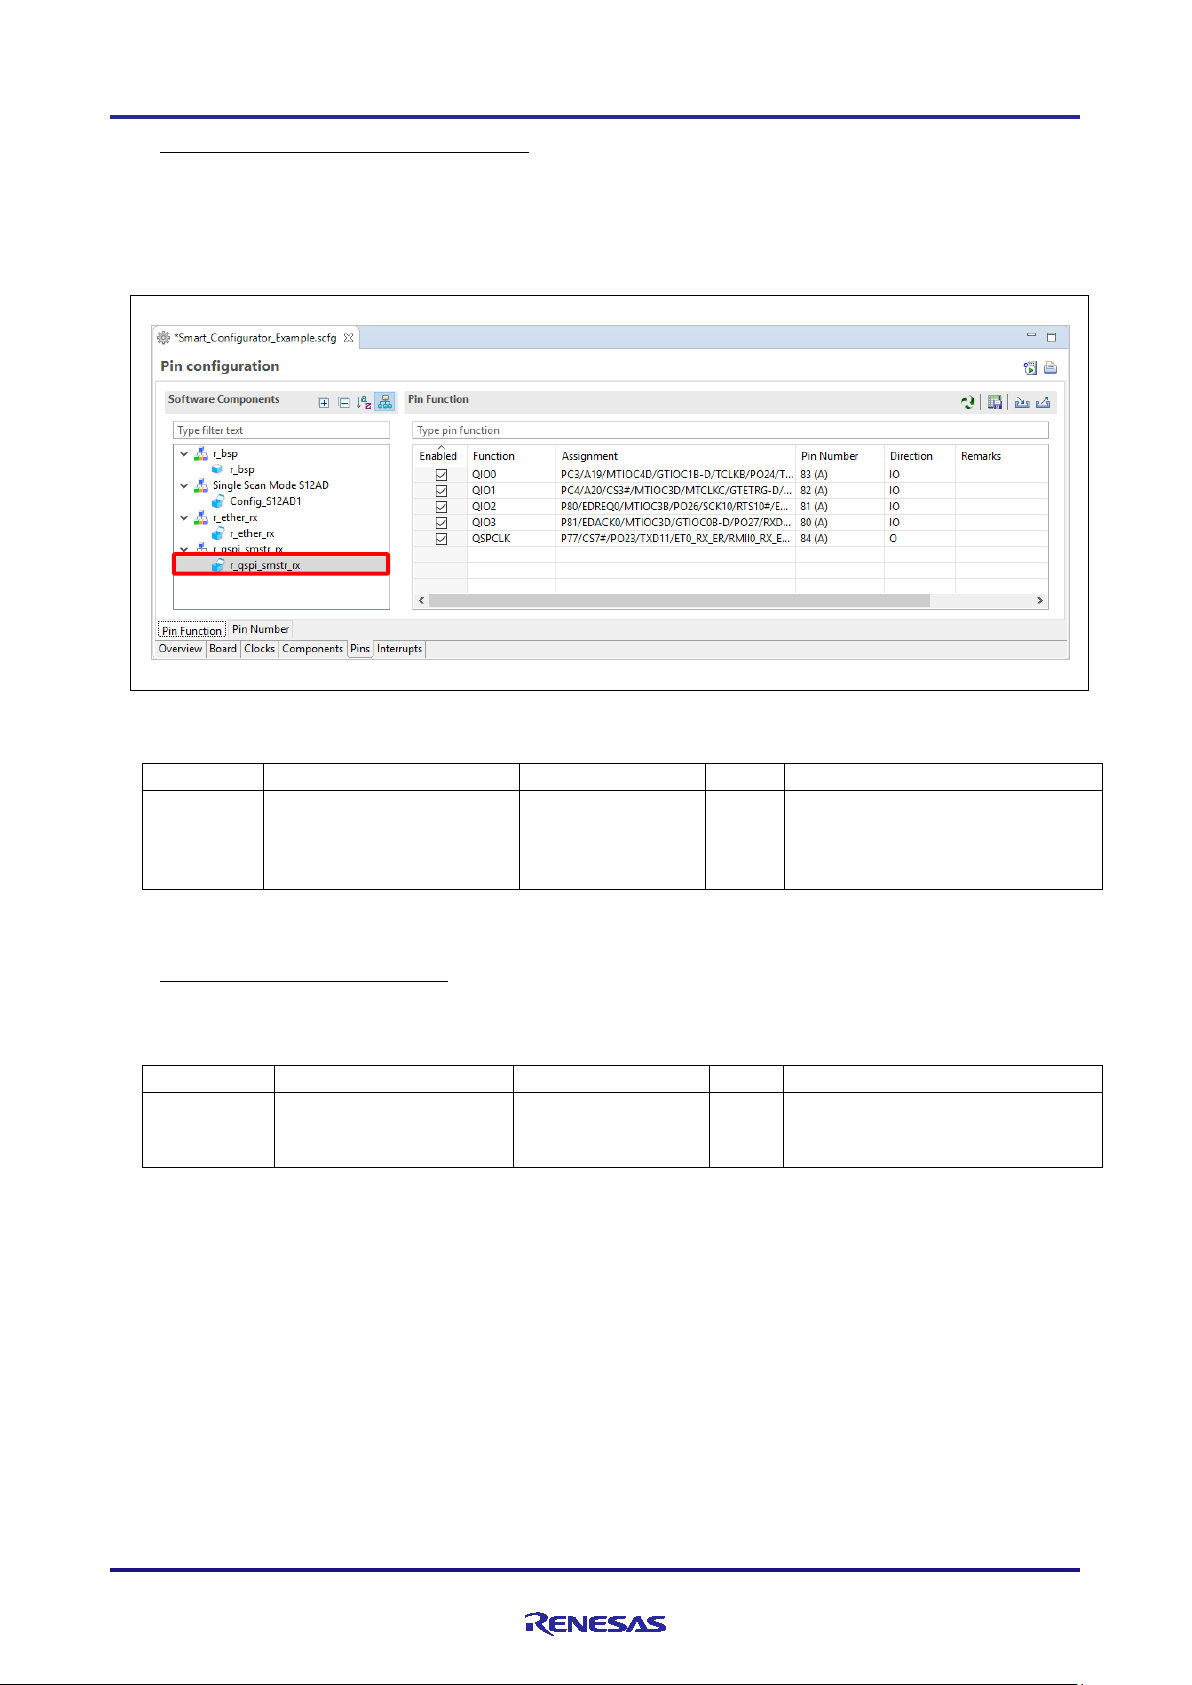Collapse the r_bsp tree node
This screenshot has width=1192, height=1685.
pyautogui.click(x=184, y=454)
